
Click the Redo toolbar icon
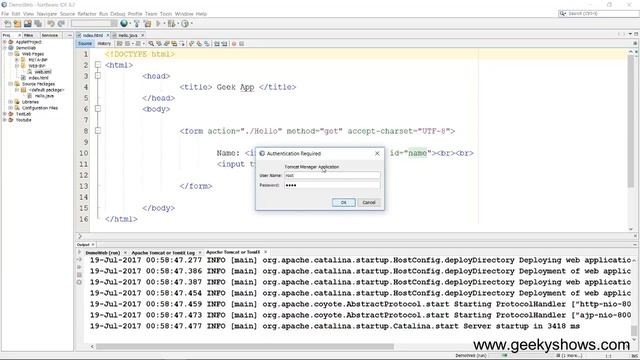pos(61,24)
